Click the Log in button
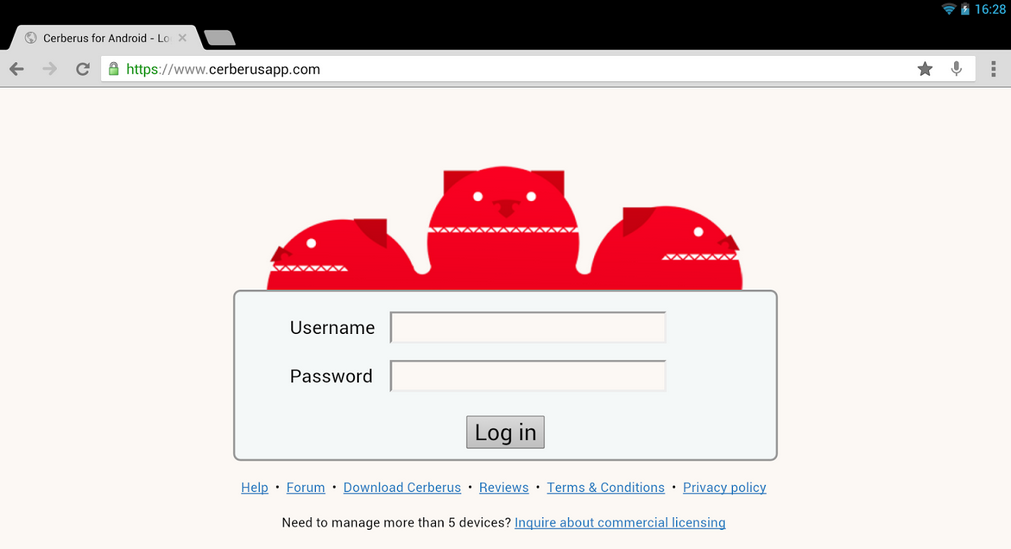Image resolution: width=1011 pixels, height=549 pixels. (506, 432)
